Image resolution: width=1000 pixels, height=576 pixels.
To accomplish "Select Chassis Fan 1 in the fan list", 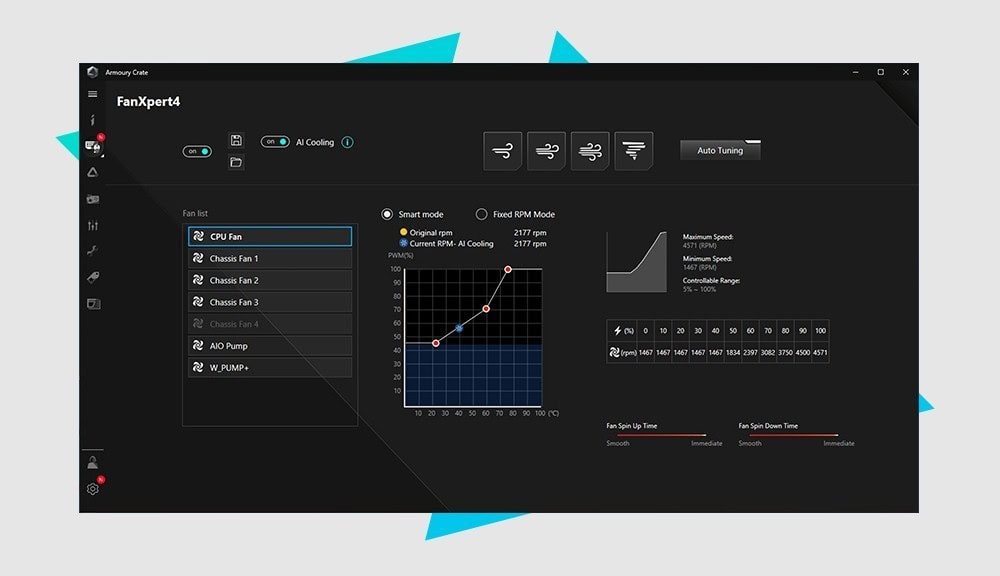I will (x=270, y=258).
